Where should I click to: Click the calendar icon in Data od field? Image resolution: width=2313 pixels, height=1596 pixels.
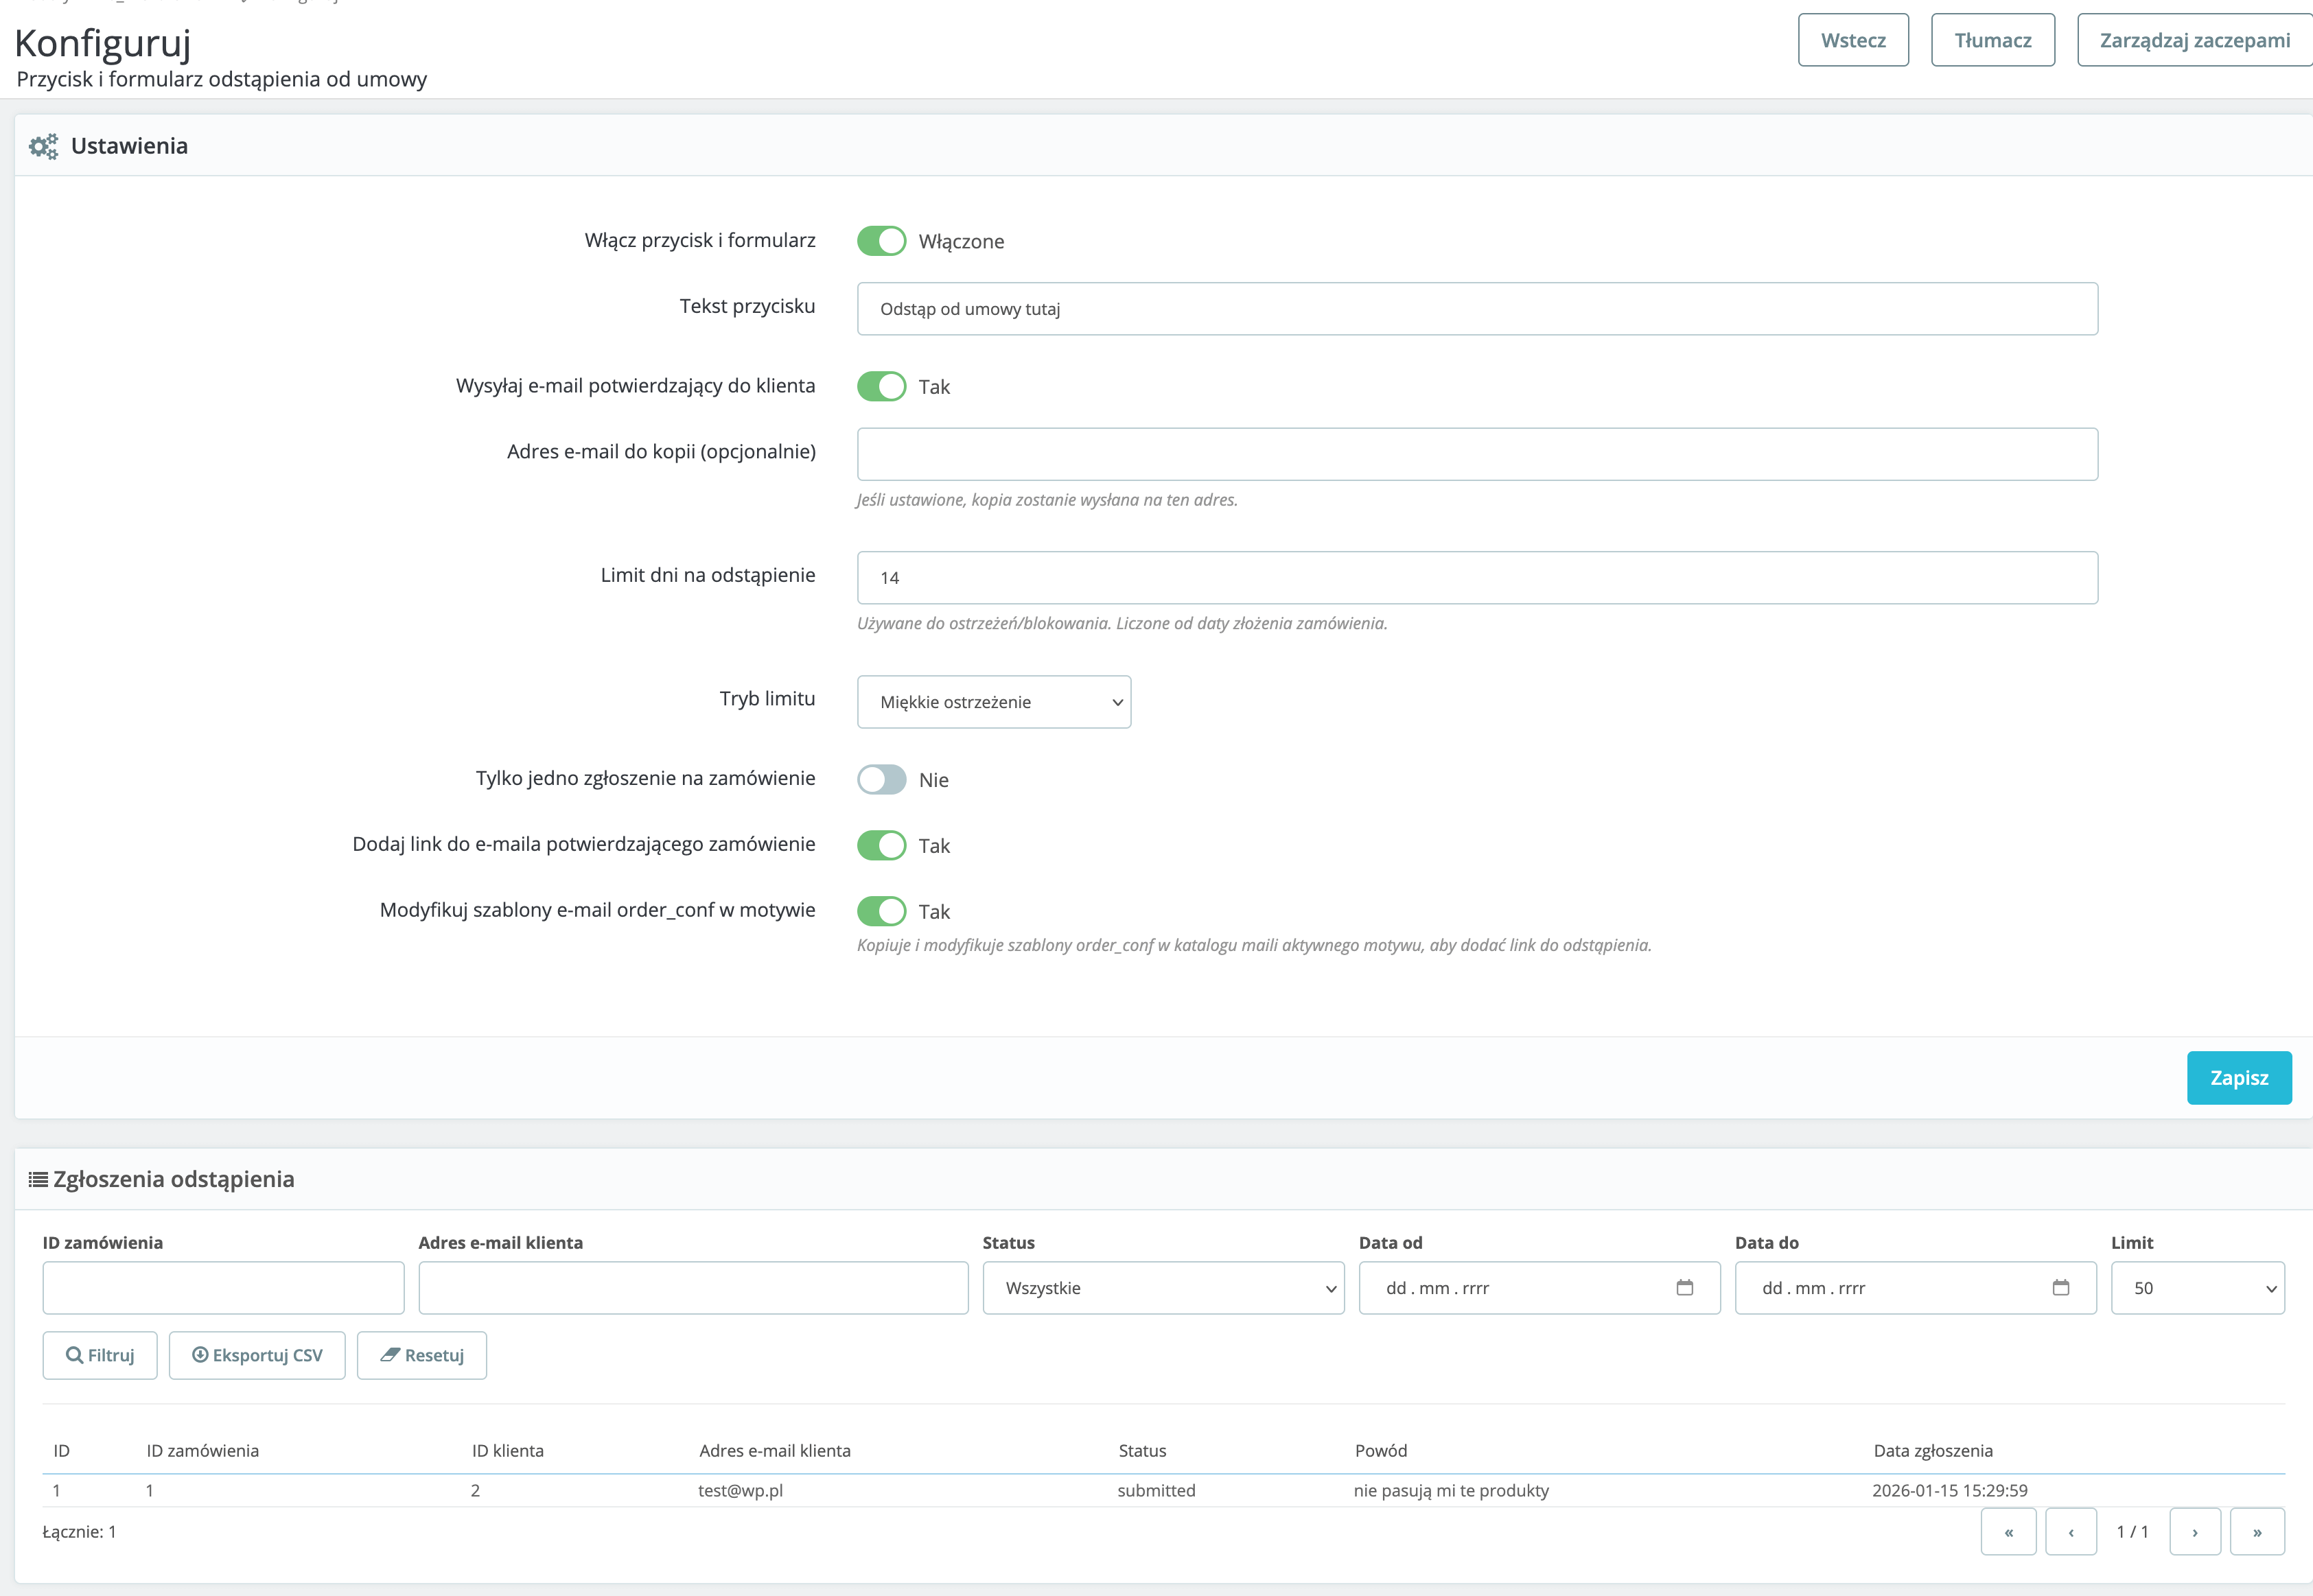[1684, 1287]
